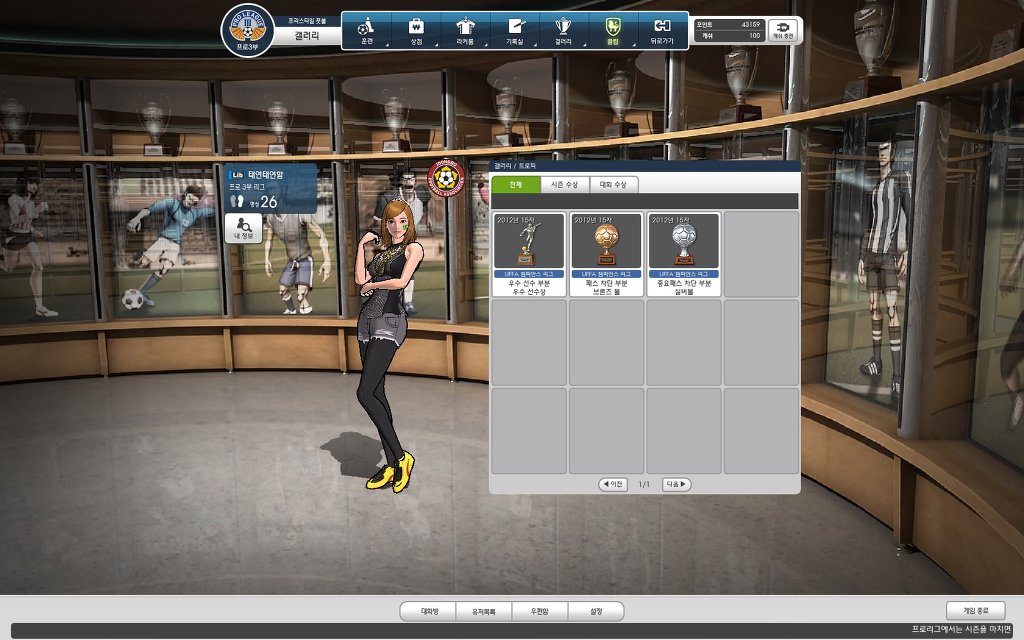The height and width of the screenshot is (640, 1024).
Task: Switch to the 대회 수상 tab
Action: 612,185
